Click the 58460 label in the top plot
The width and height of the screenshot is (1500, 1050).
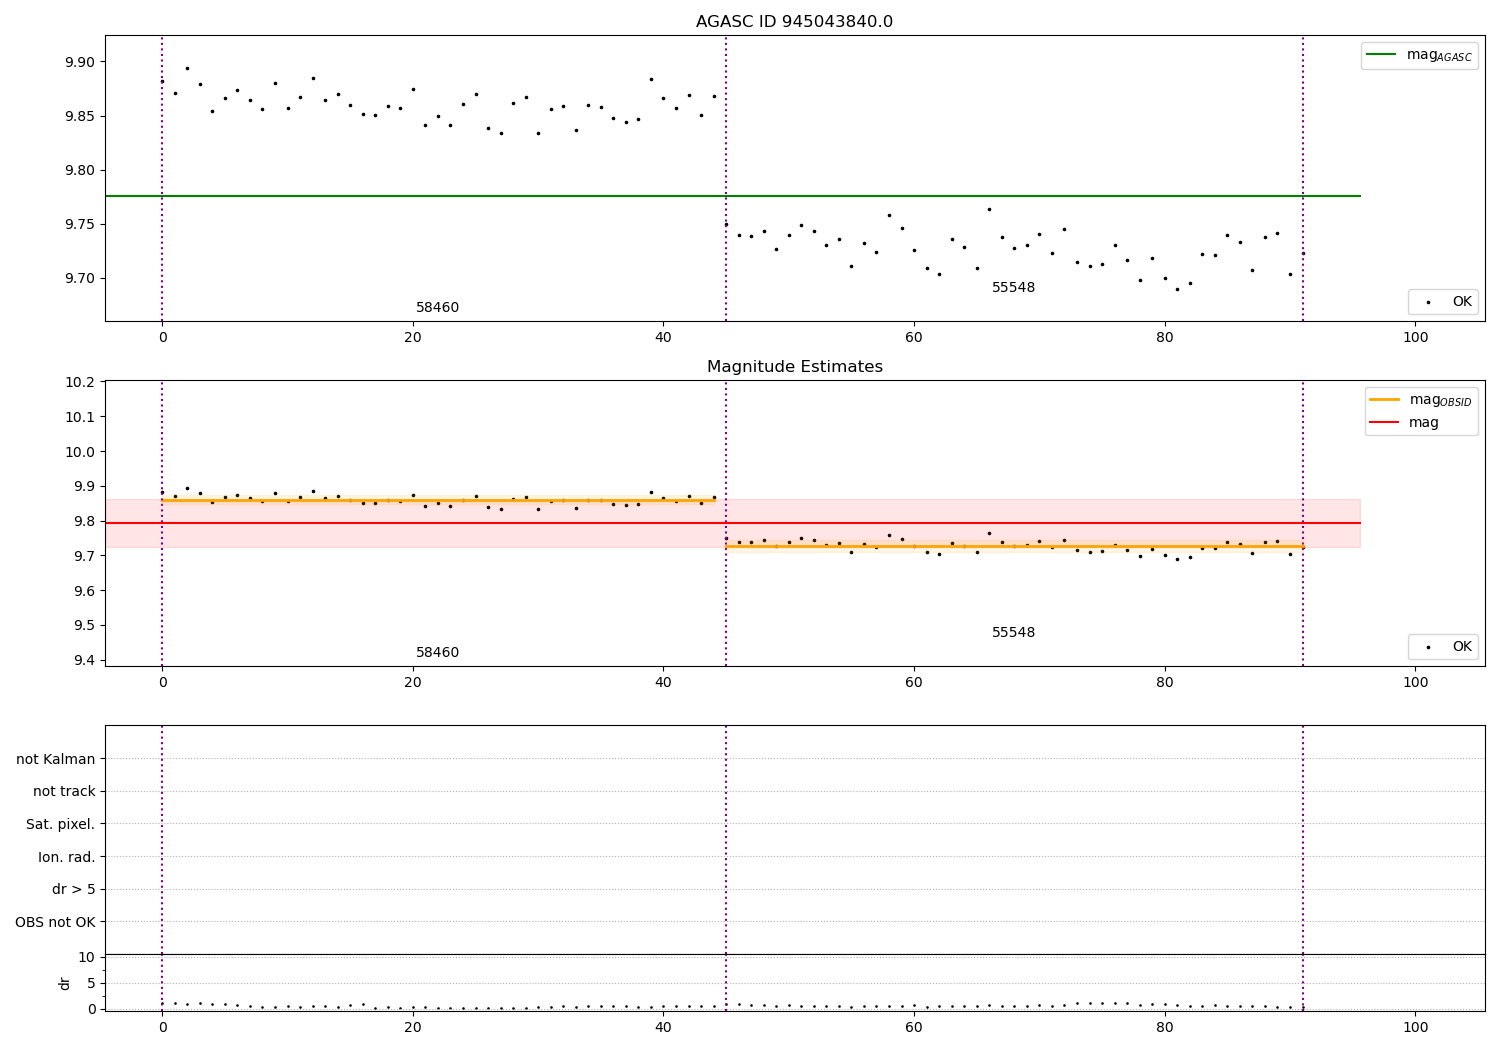(437, 308)
